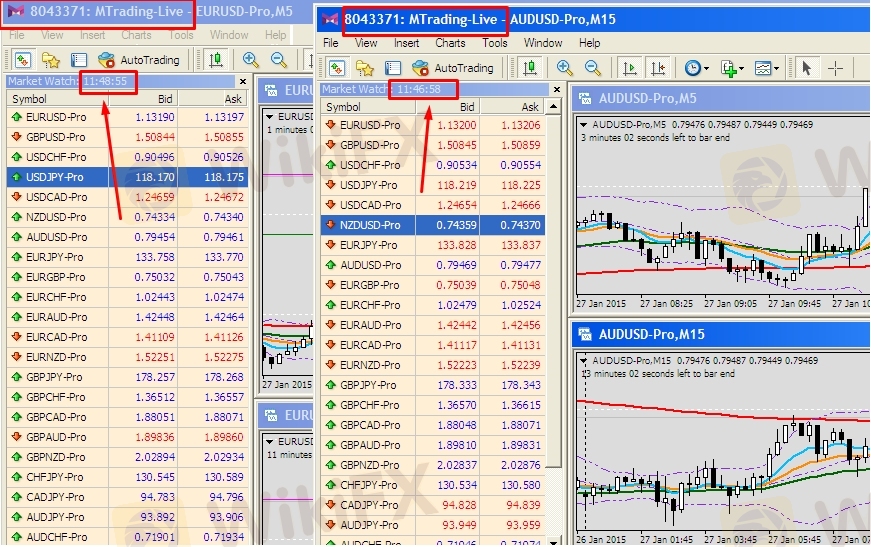Sort by Symbol header in 11:46:58 Market Watch
The height and width of the screenshot is (547, 871).
pyautogui.click(x=368, y=107)
